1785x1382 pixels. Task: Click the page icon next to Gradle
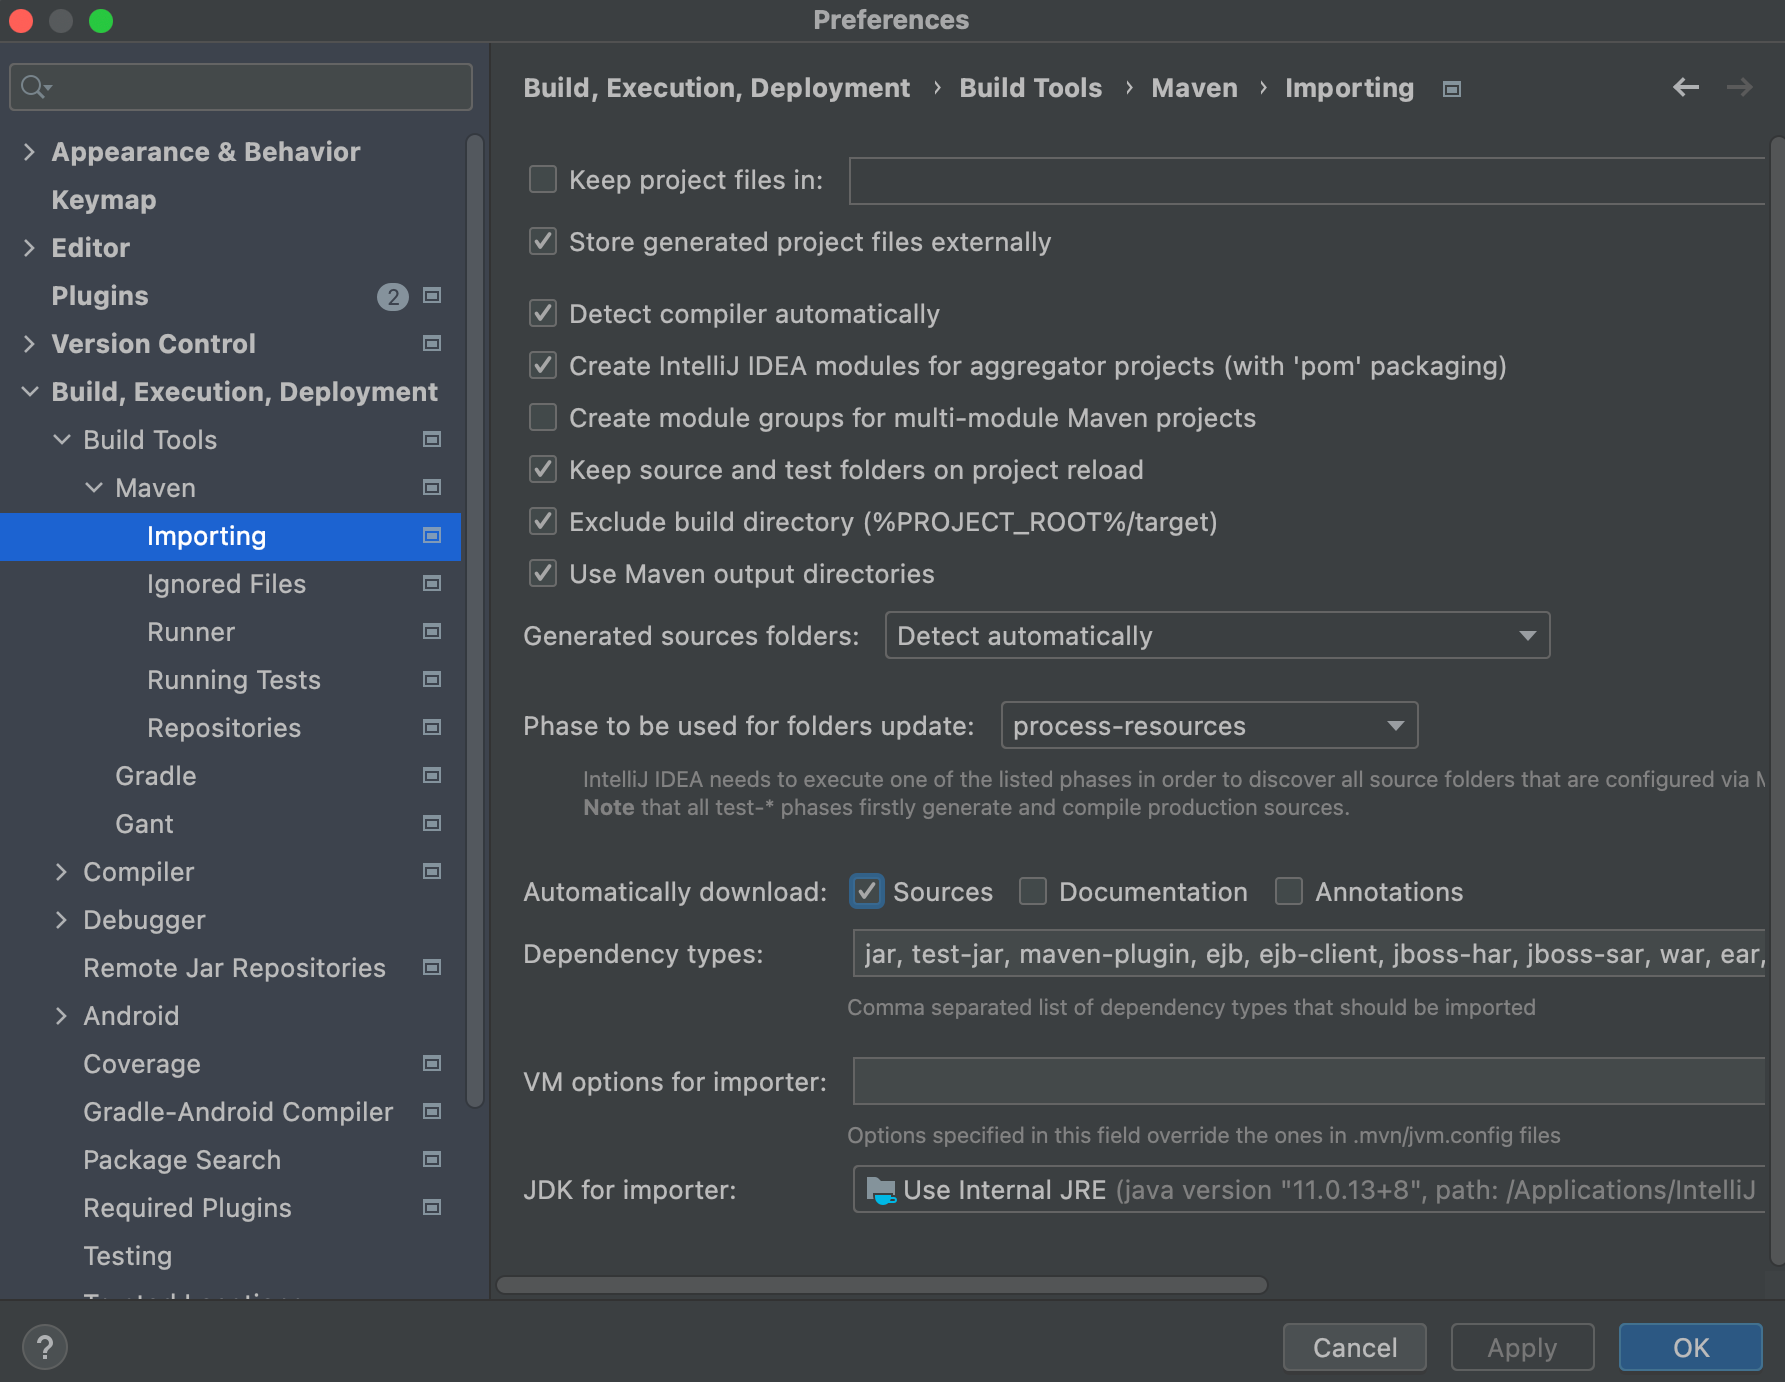pyautogui.click(x=431, y=775)
